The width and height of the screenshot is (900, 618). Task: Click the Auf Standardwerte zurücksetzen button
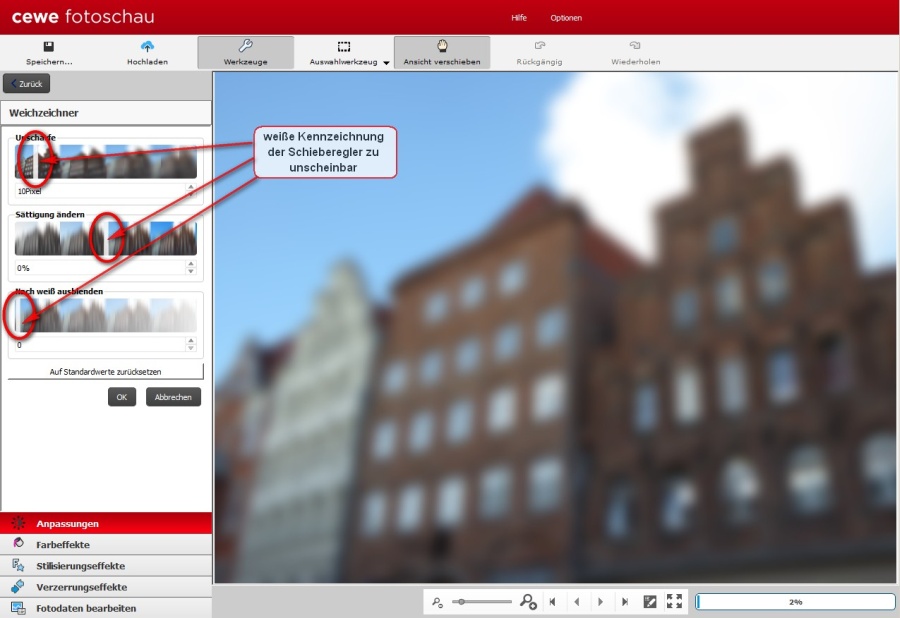point(106,371)
